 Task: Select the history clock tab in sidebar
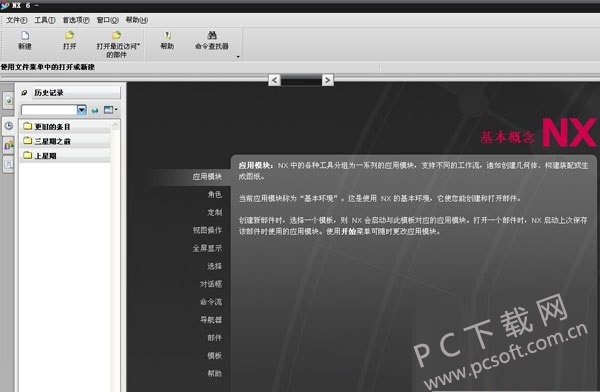(8, 126)
